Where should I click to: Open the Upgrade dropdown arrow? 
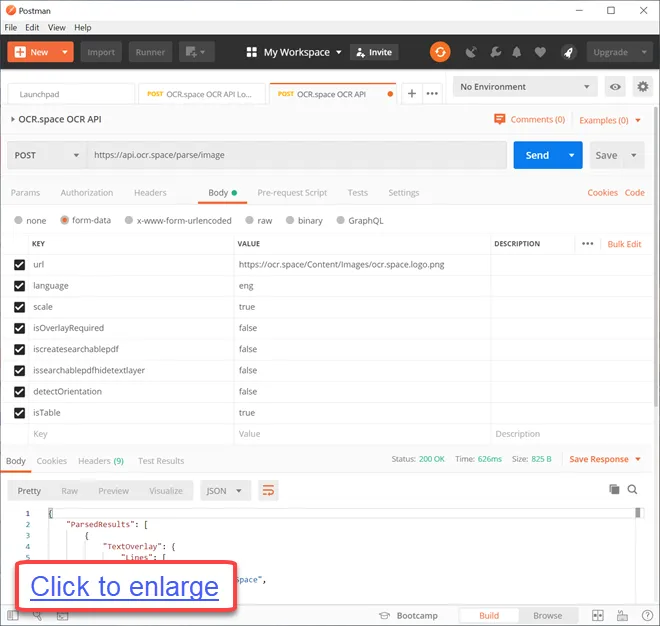pos(644,52)
